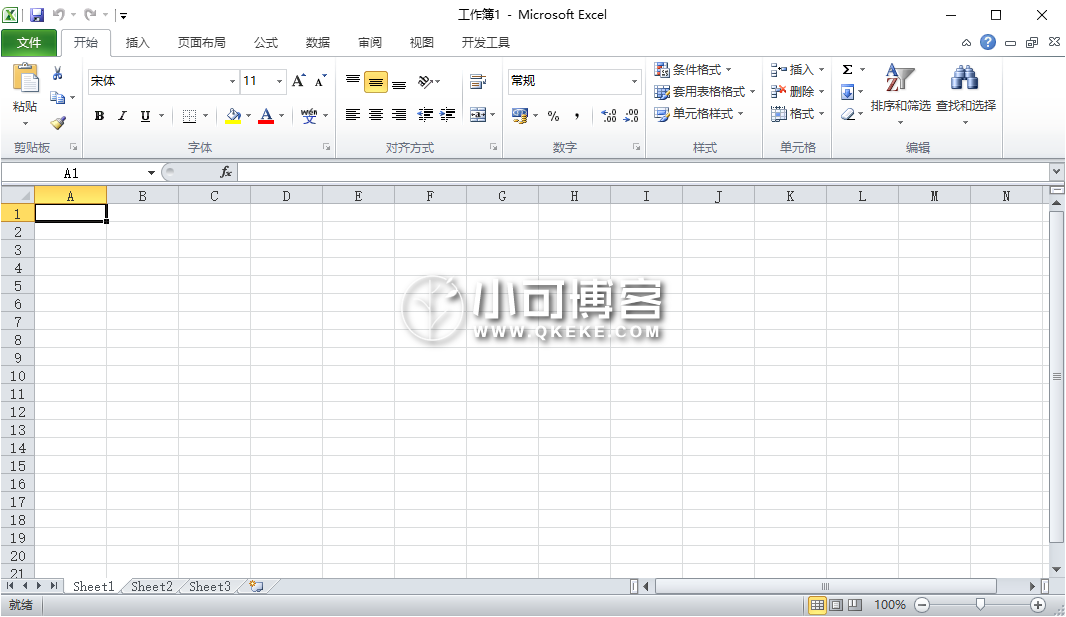Open the 套用表格格式 dropdown
The image size is (1066, 617).
[x=705, y=92]
